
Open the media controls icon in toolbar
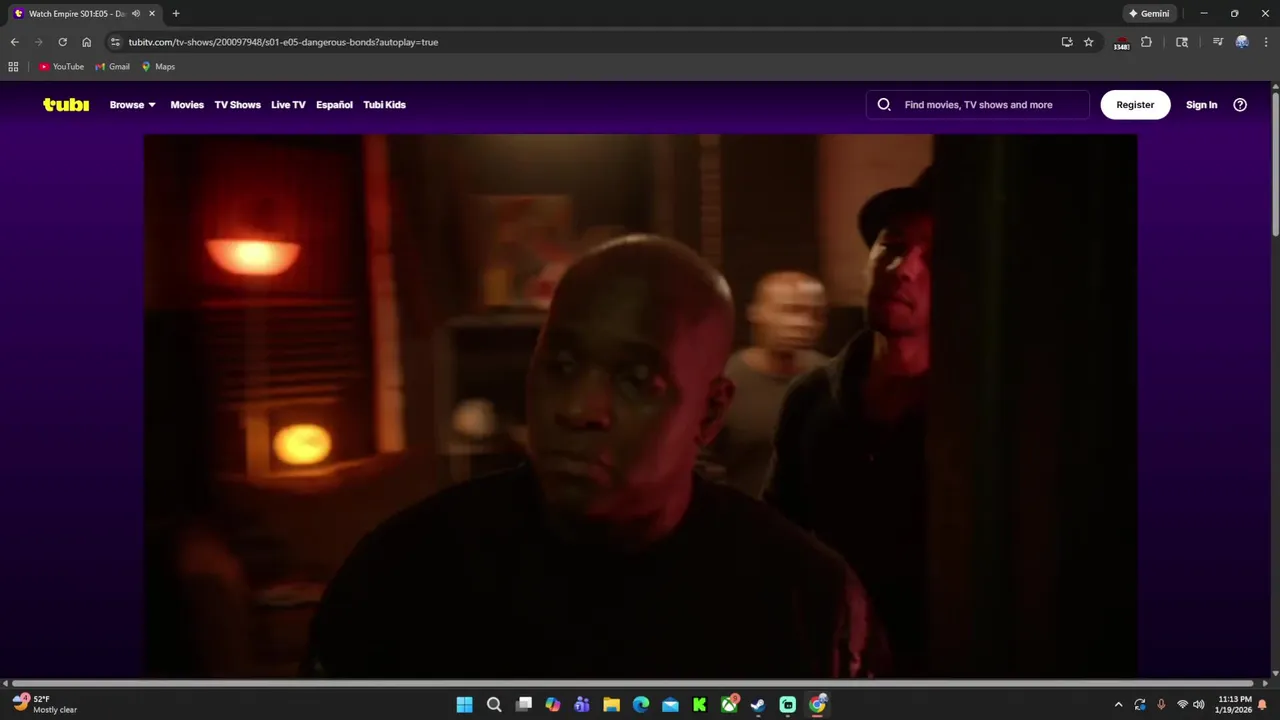click(x=1218, y=42)
